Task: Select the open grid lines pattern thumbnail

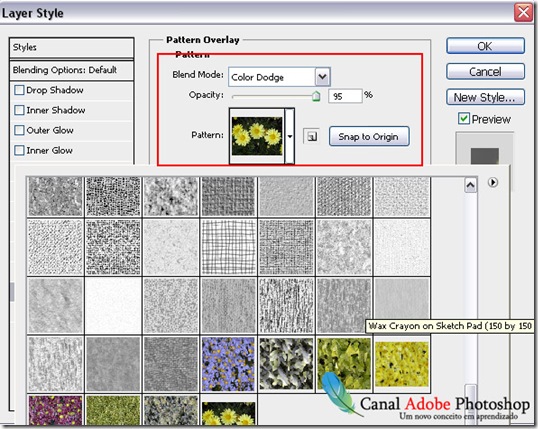Action: 228,247
